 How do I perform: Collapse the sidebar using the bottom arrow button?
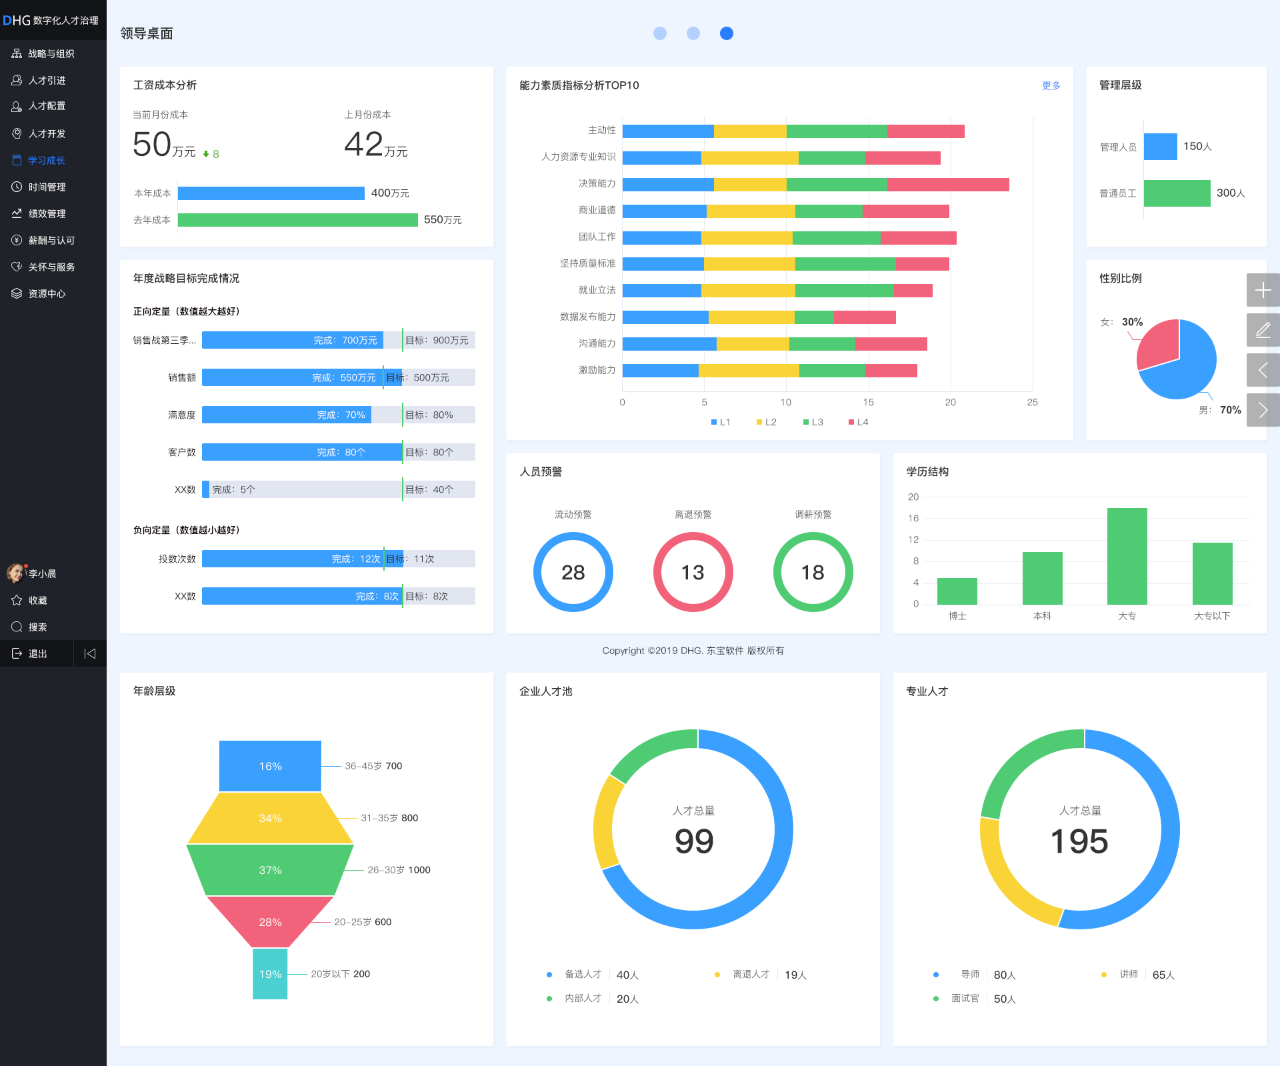(x=90, y=653)
